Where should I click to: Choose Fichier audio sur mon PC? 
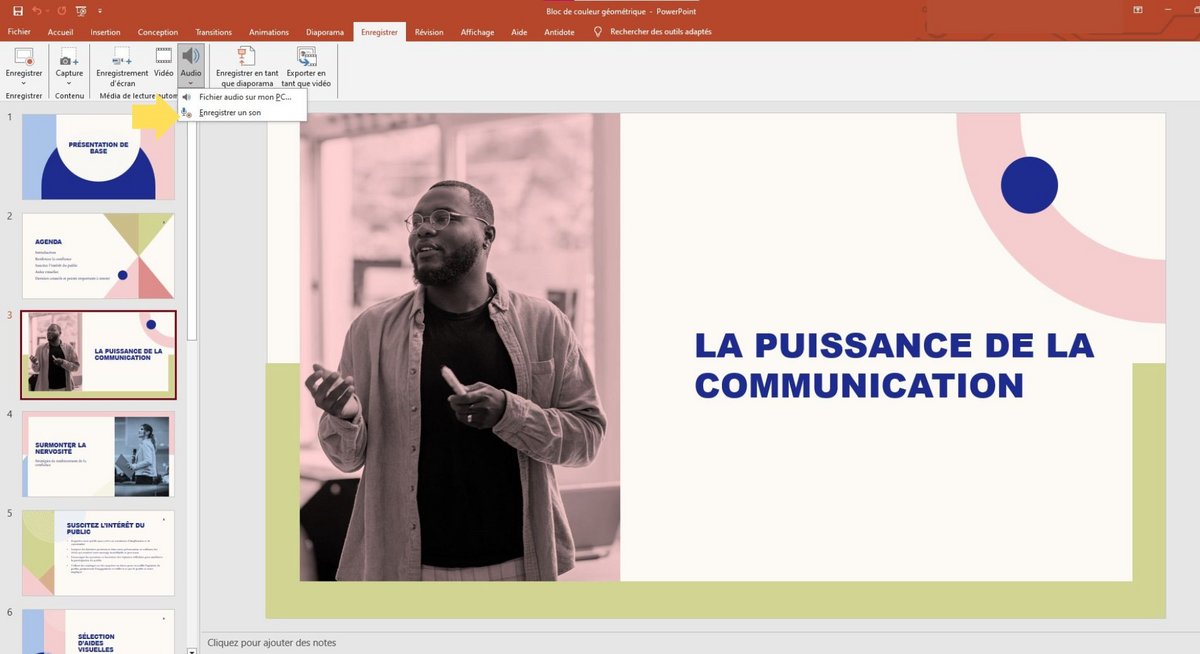[243, 97]
